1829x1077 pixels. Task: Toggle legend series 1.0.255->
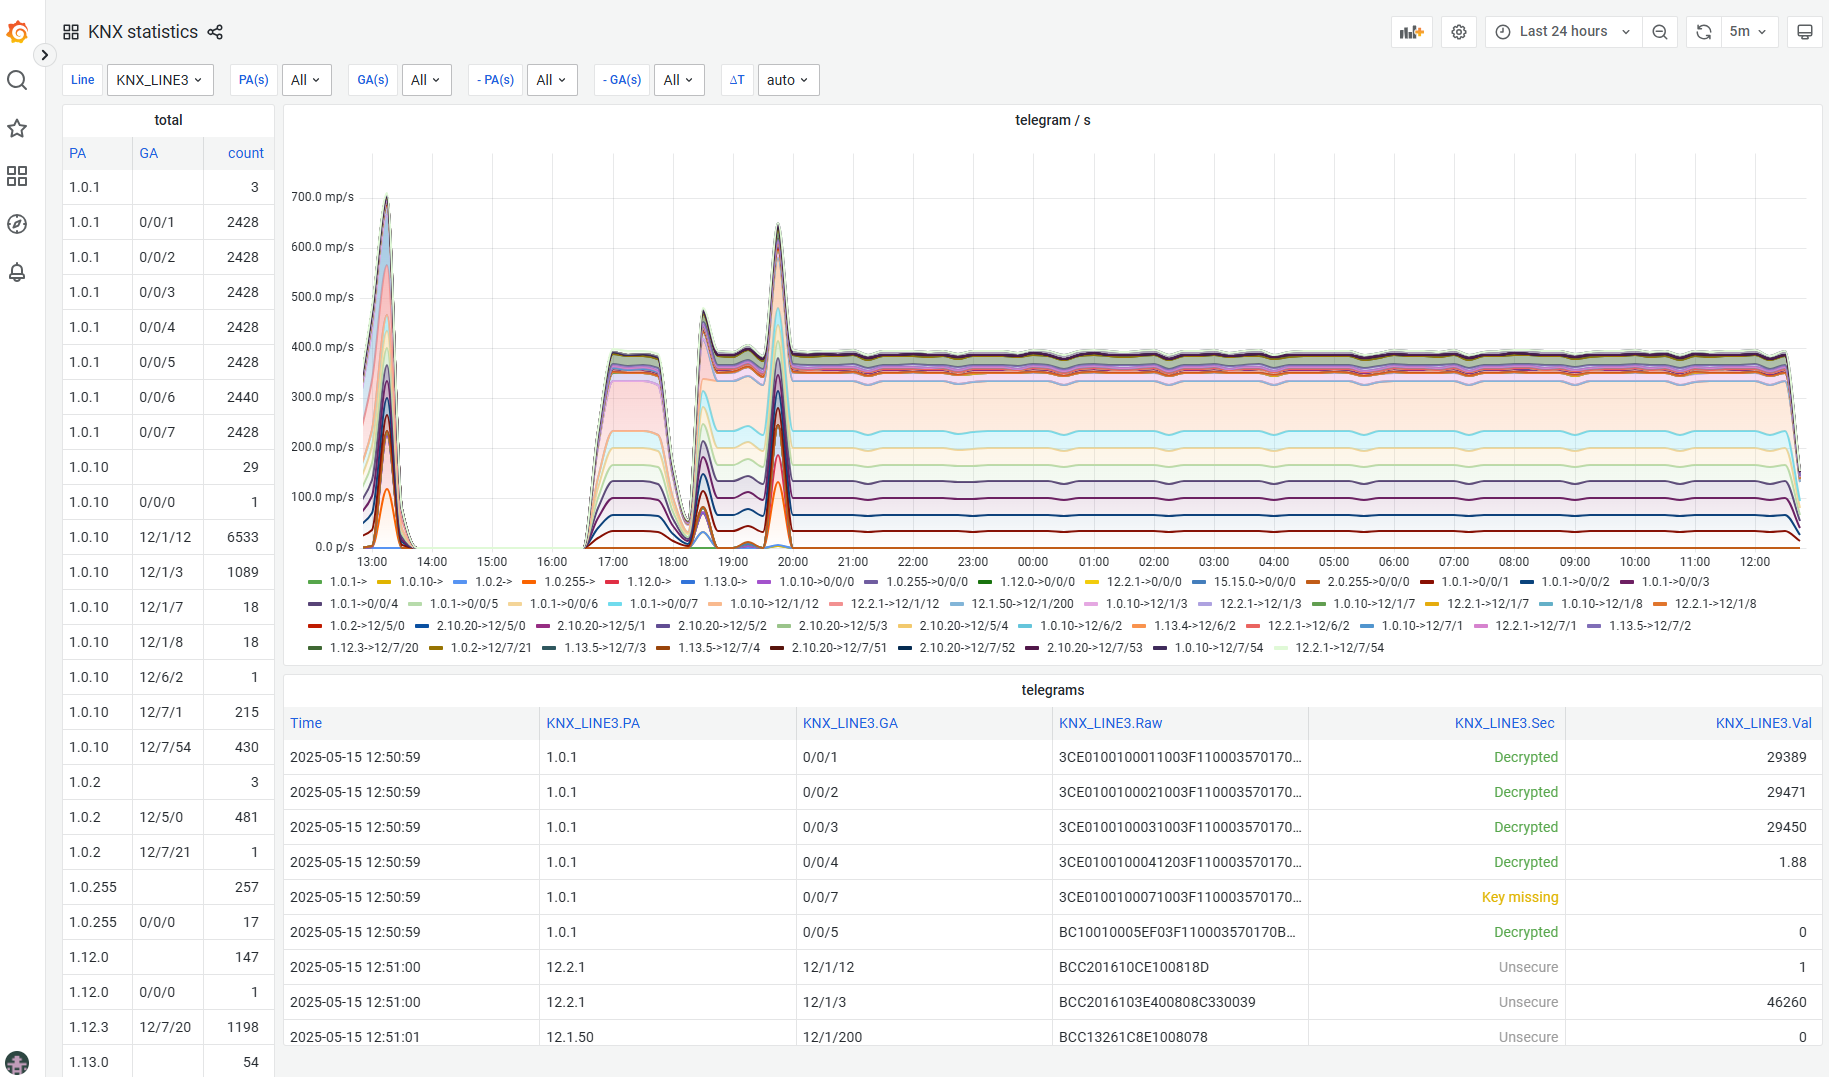(569, 582)
